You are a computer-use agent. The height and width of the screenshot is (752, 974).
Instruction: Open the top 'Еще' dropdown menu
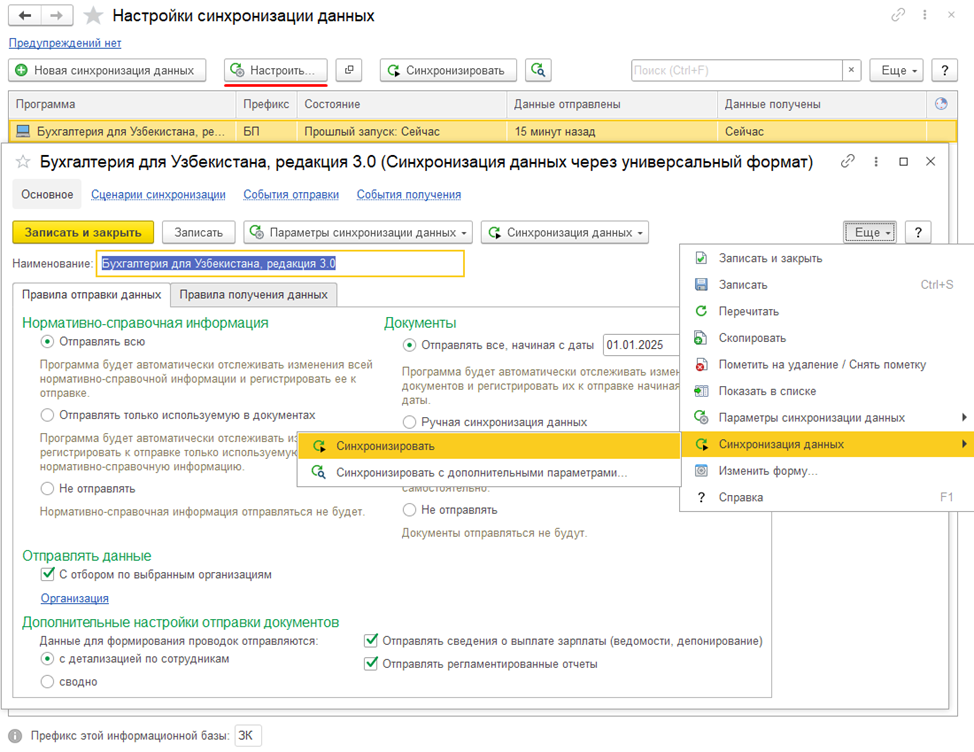coord(895,70)
